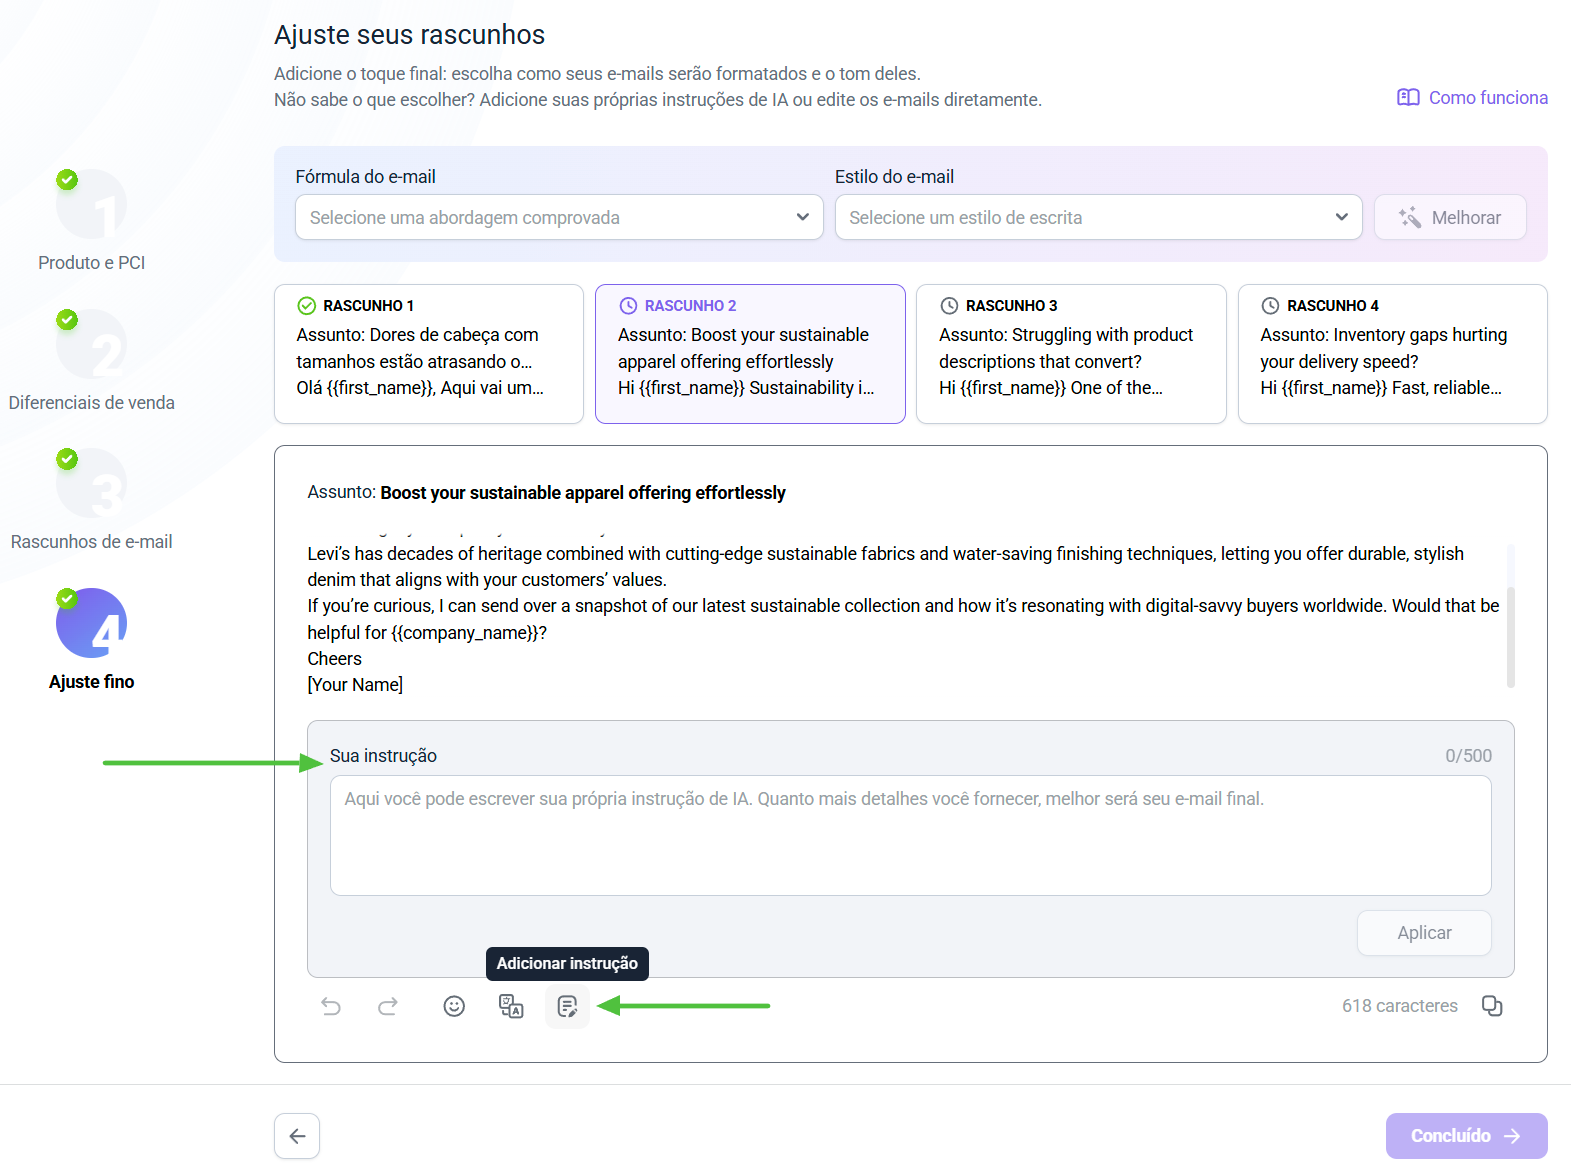Click the Melhorar button
Viewport: 1571px width, 1174px height.
point(1450,217)
